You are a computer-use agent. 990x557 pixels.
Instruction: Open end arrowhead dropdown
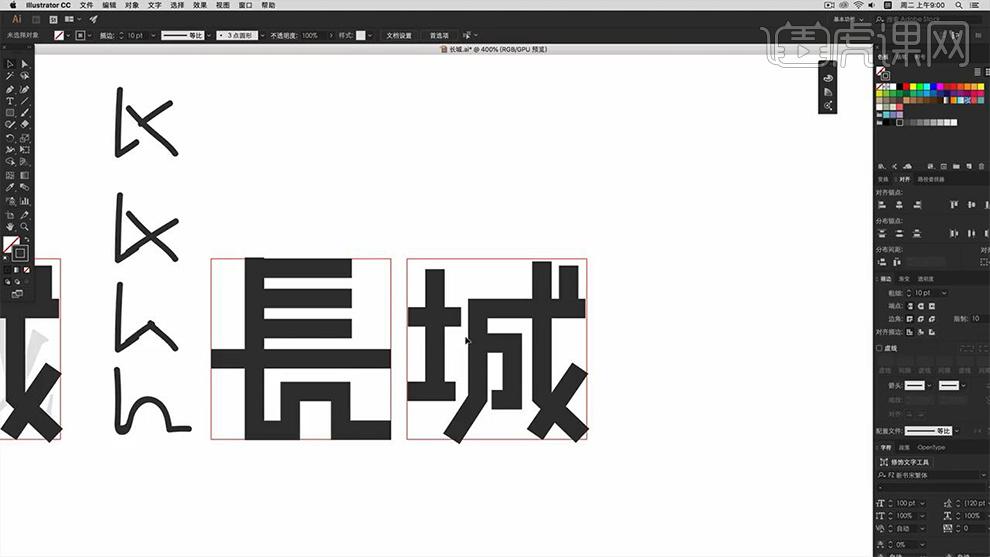pyautogui.click(x=963, y=385)
